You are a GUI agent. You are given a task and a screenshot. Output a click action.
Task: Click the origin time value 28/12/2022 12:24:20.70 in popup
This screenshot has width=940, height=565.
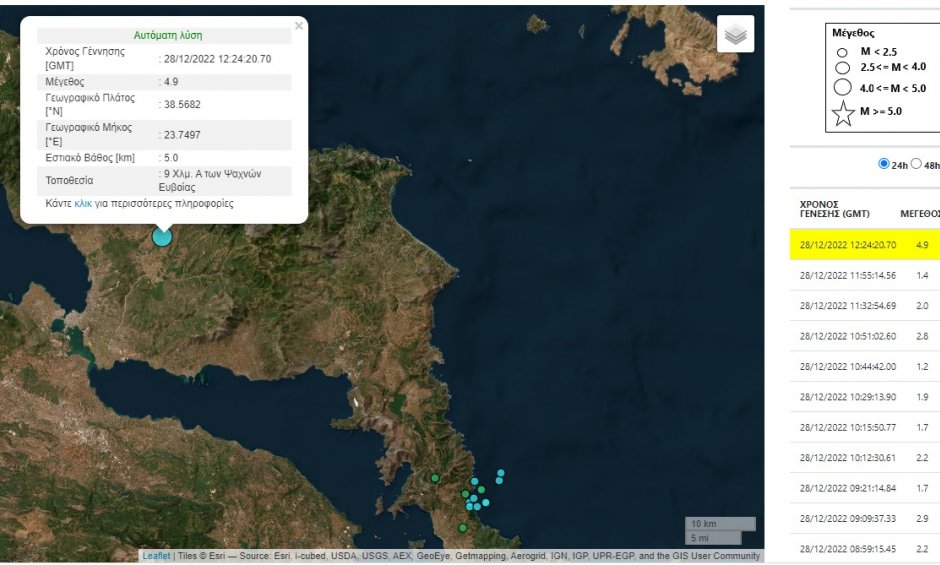[x=217, y=59]
